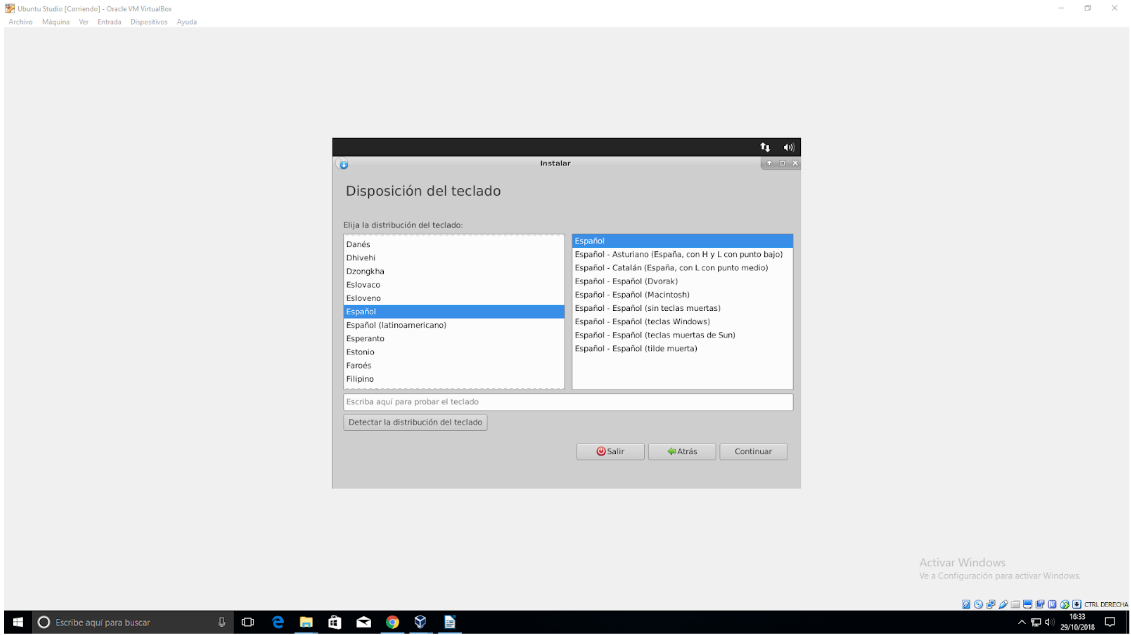Open Microsoft Edge from the taskbar
The image size is (1131, 635).
coord(278,622)
